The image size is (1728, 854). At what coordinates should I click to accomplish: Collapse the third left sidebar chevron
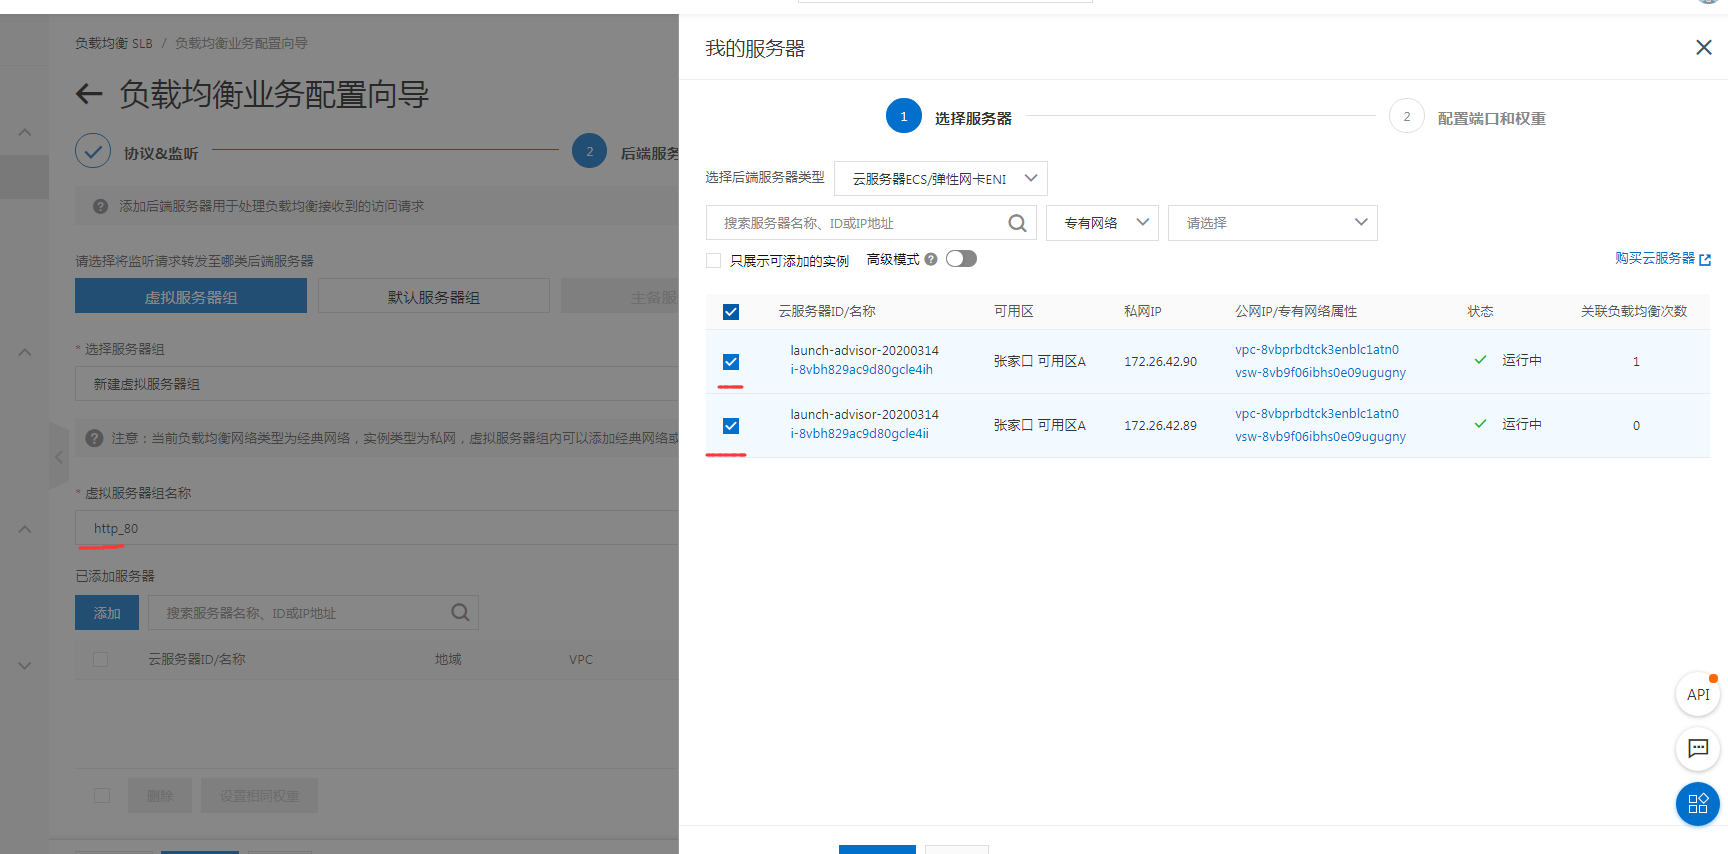(25, 529)
